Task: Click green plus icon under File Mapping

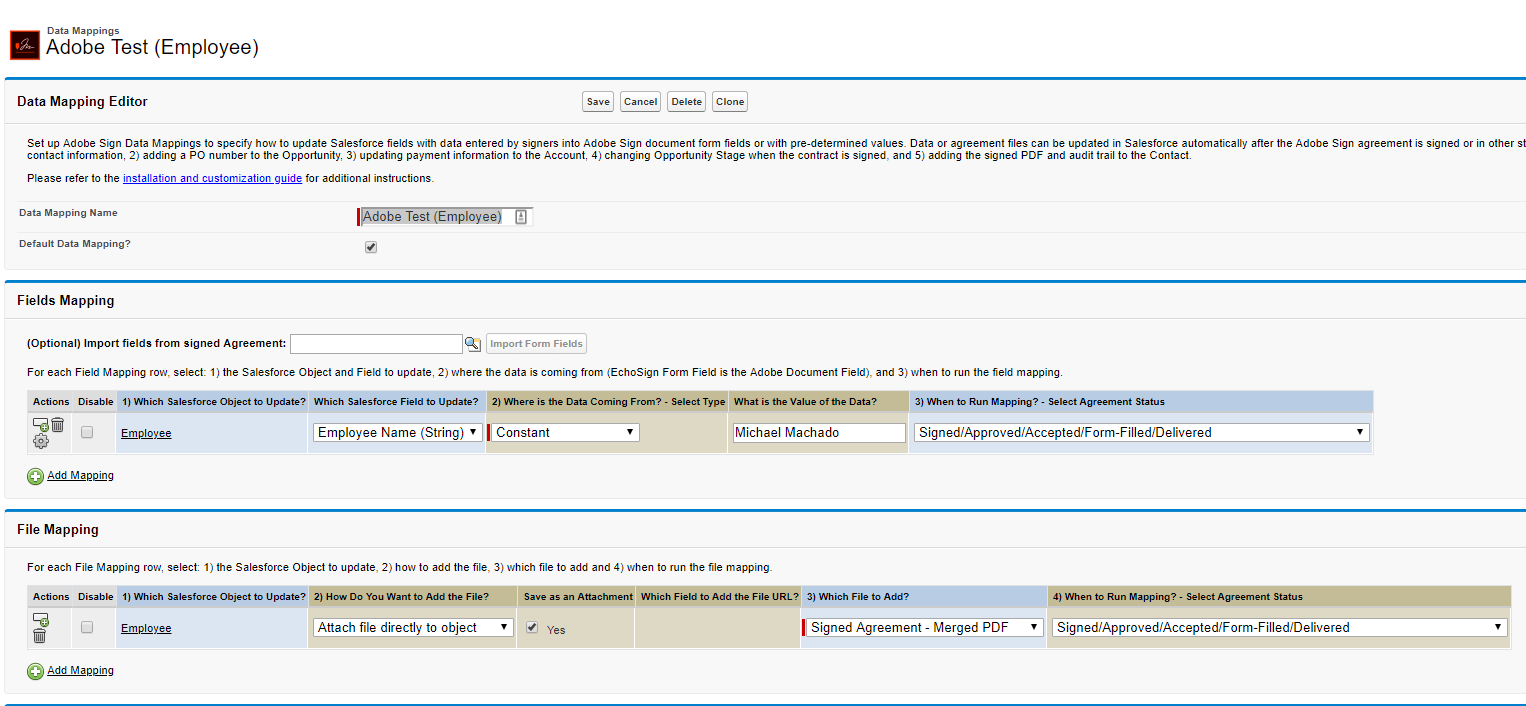Action: tap(35, 671)
